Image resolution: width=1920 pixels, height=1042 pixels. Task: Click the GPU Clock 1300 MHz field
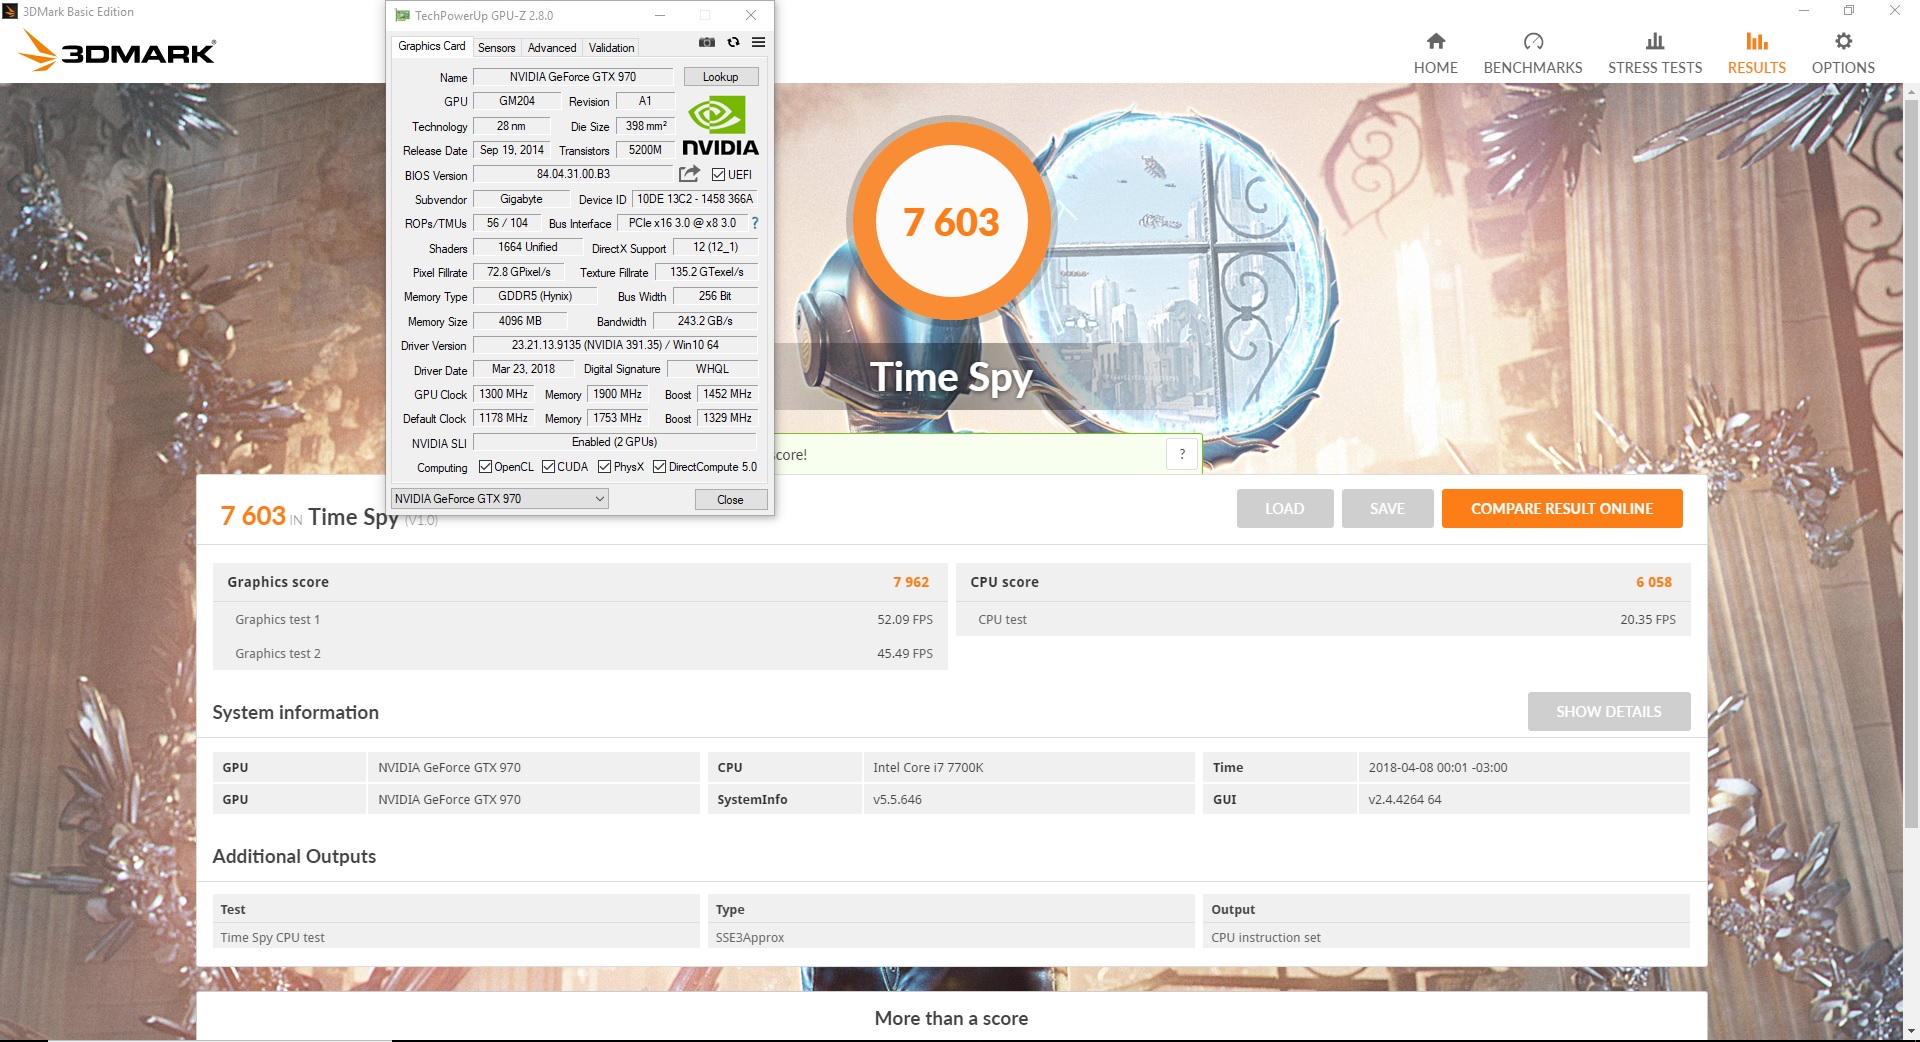503,394
